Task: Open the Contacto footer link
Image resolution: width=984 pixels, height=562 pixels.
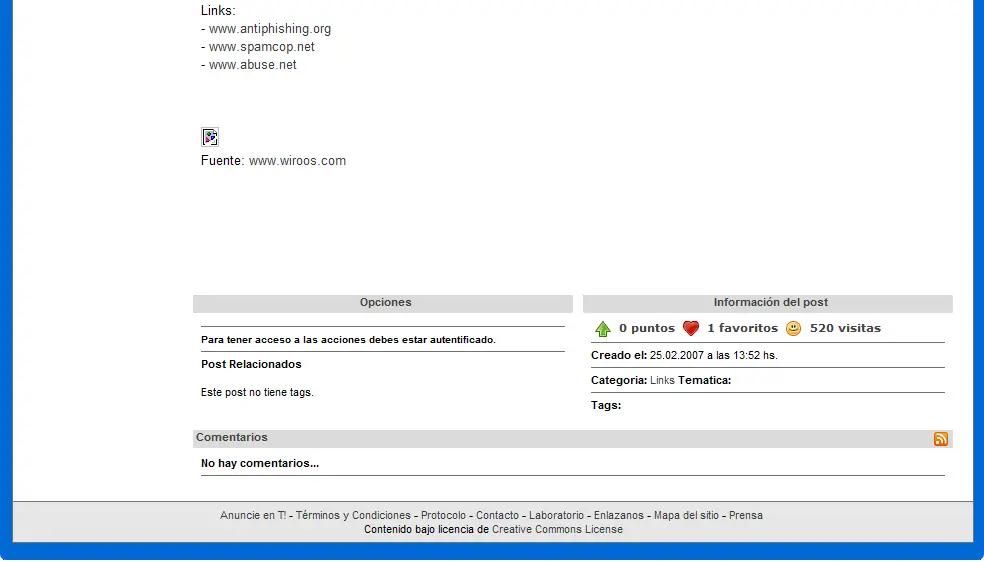Action: 497,515
